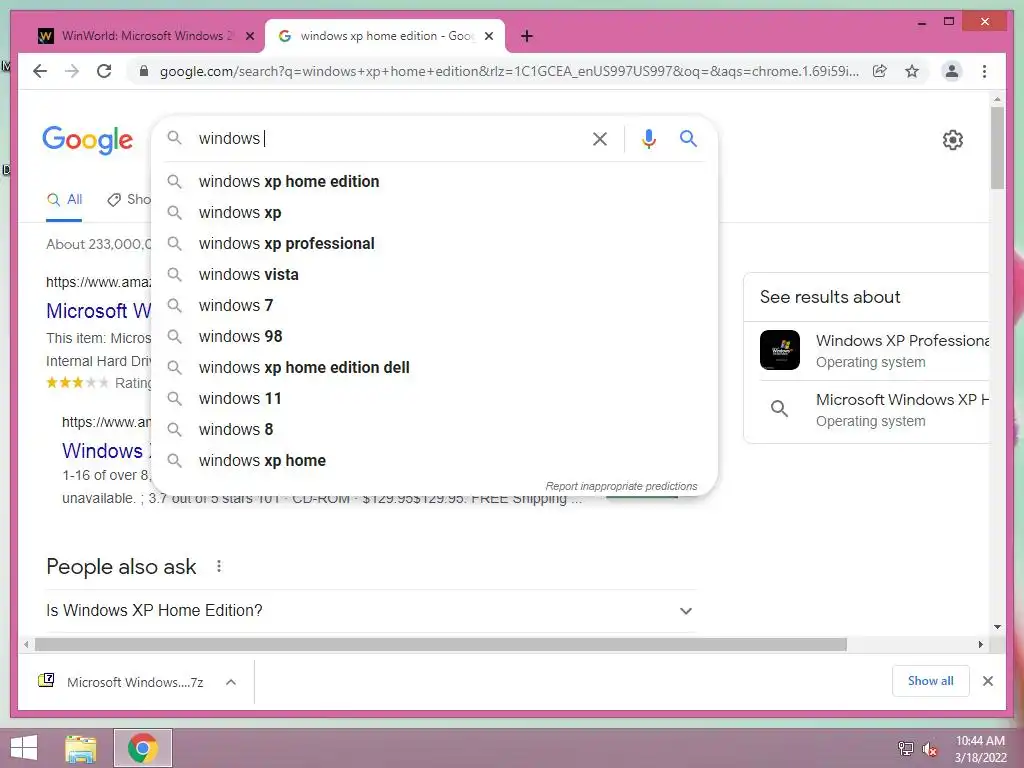Viewport: 1024px width, 768px height.
Task: Open Windows Start menu
Action: coord(24,748)
